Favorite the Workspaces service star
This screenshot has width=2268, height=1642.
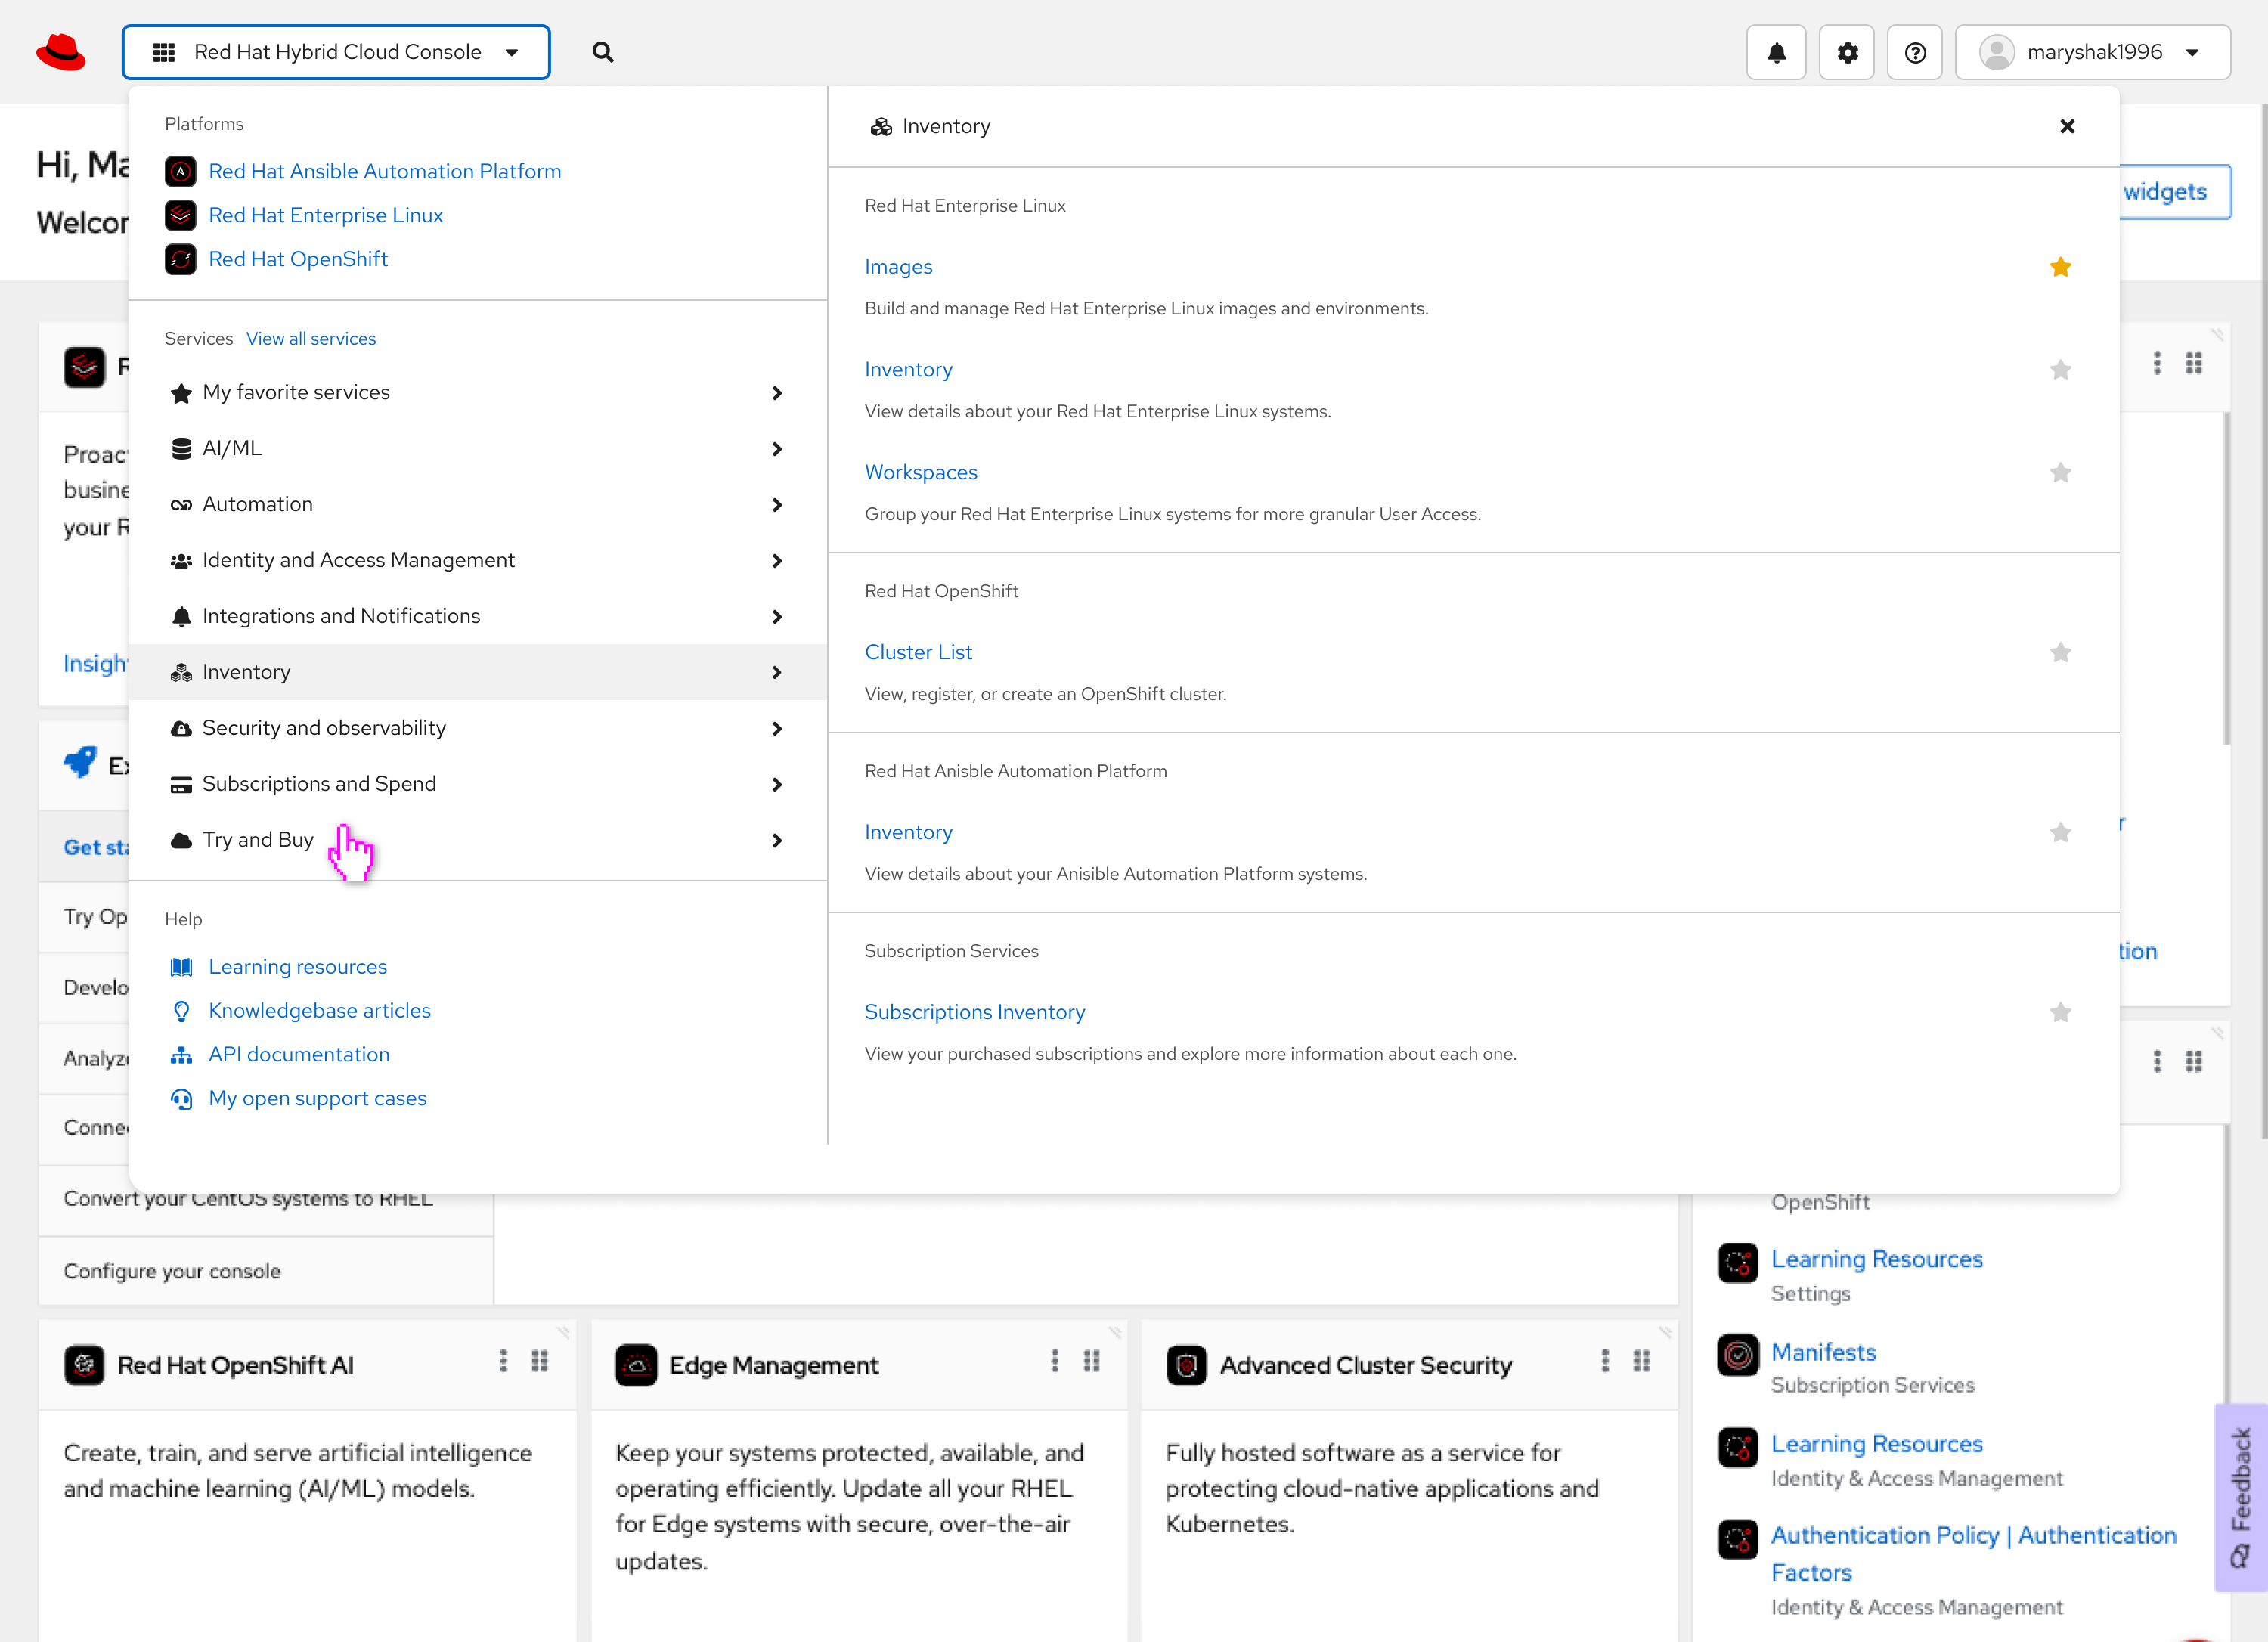coord(2060,472)
